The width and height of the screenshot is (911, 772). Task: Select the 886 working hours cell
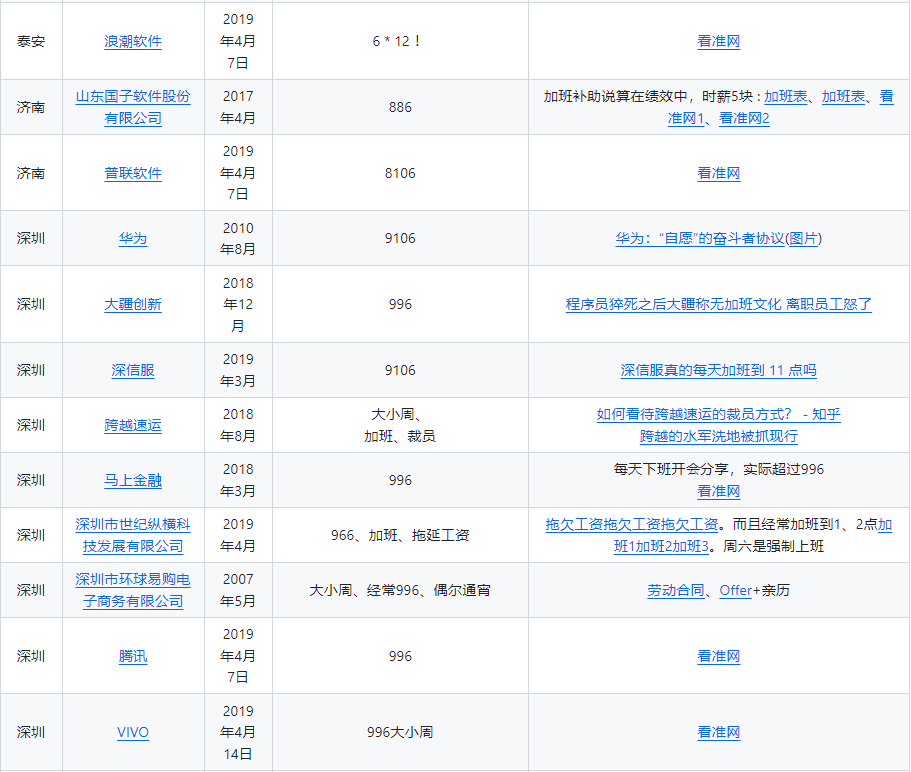click(400, 107)
